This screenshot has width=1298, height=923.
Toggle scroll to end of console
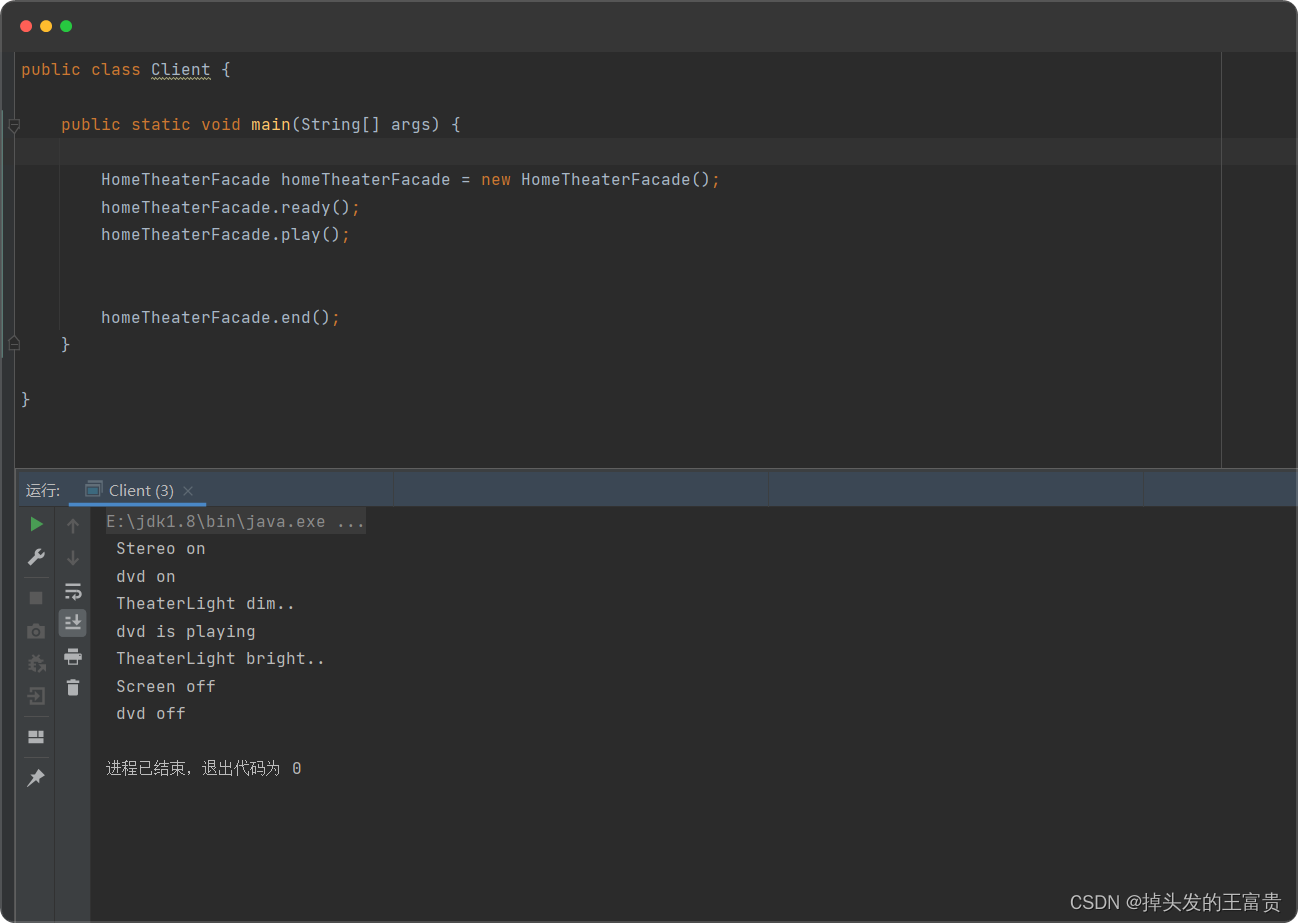(x=73, y=623)
